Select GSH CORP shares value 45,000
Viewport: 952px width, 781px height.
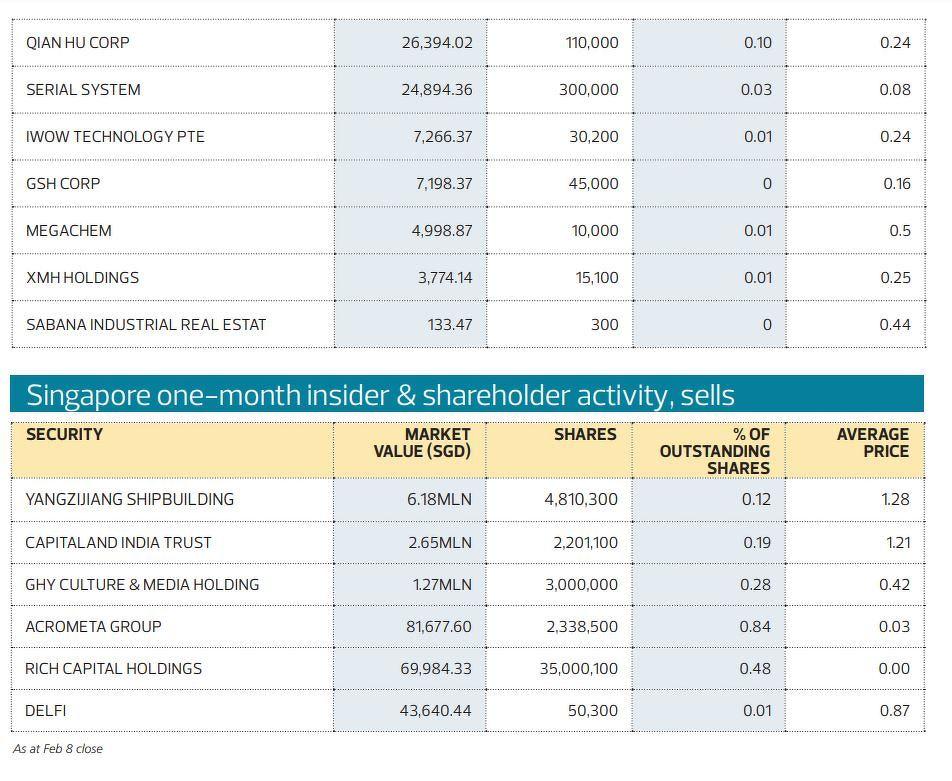pyautogui.click(x=594, y=184)
